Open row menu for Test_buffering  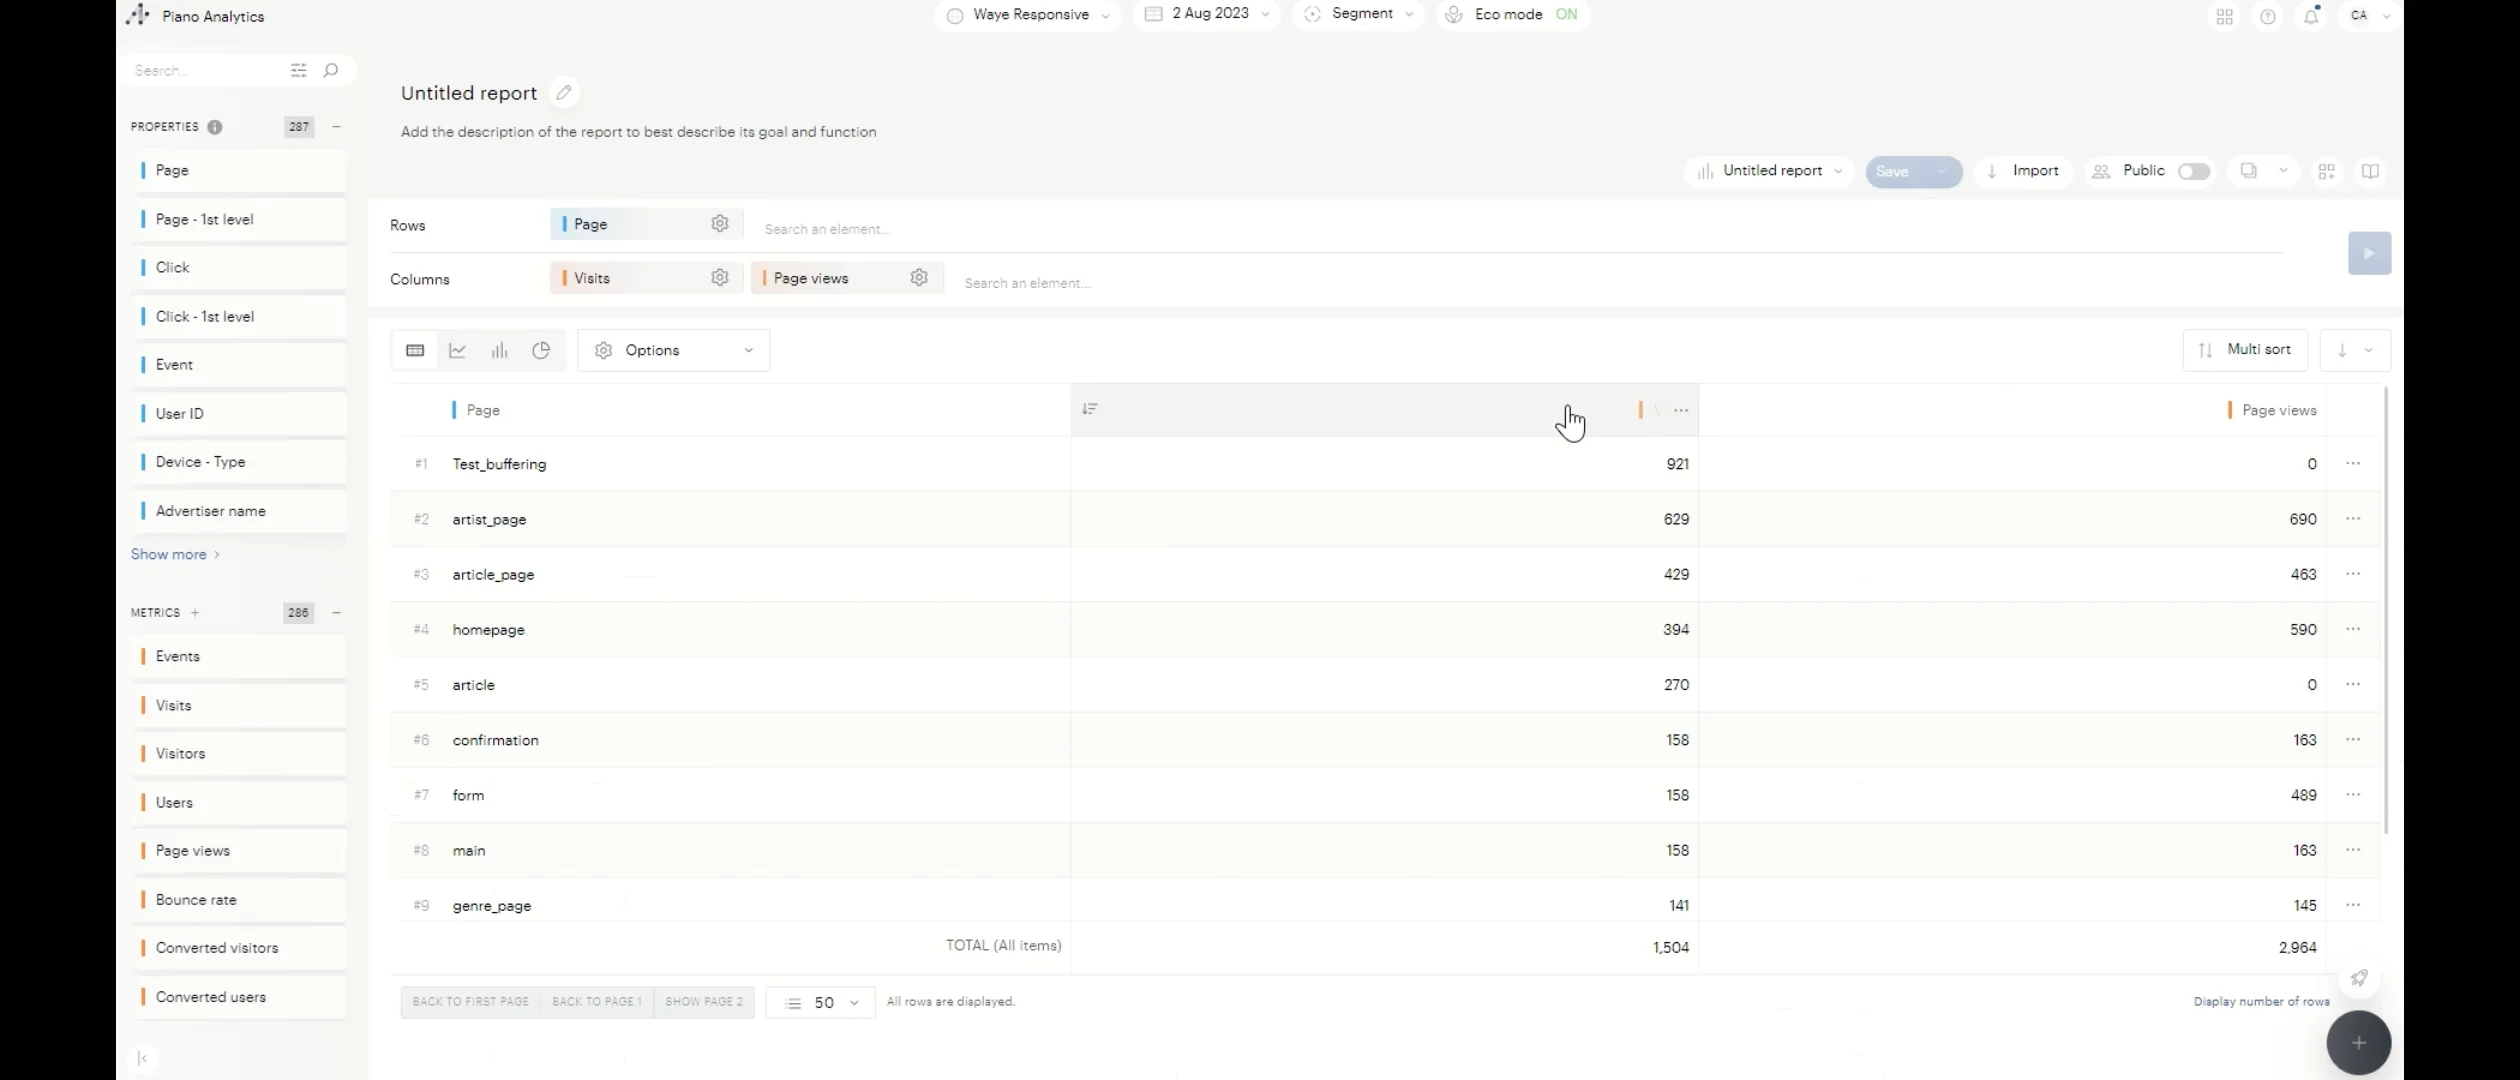point(2353,464)
